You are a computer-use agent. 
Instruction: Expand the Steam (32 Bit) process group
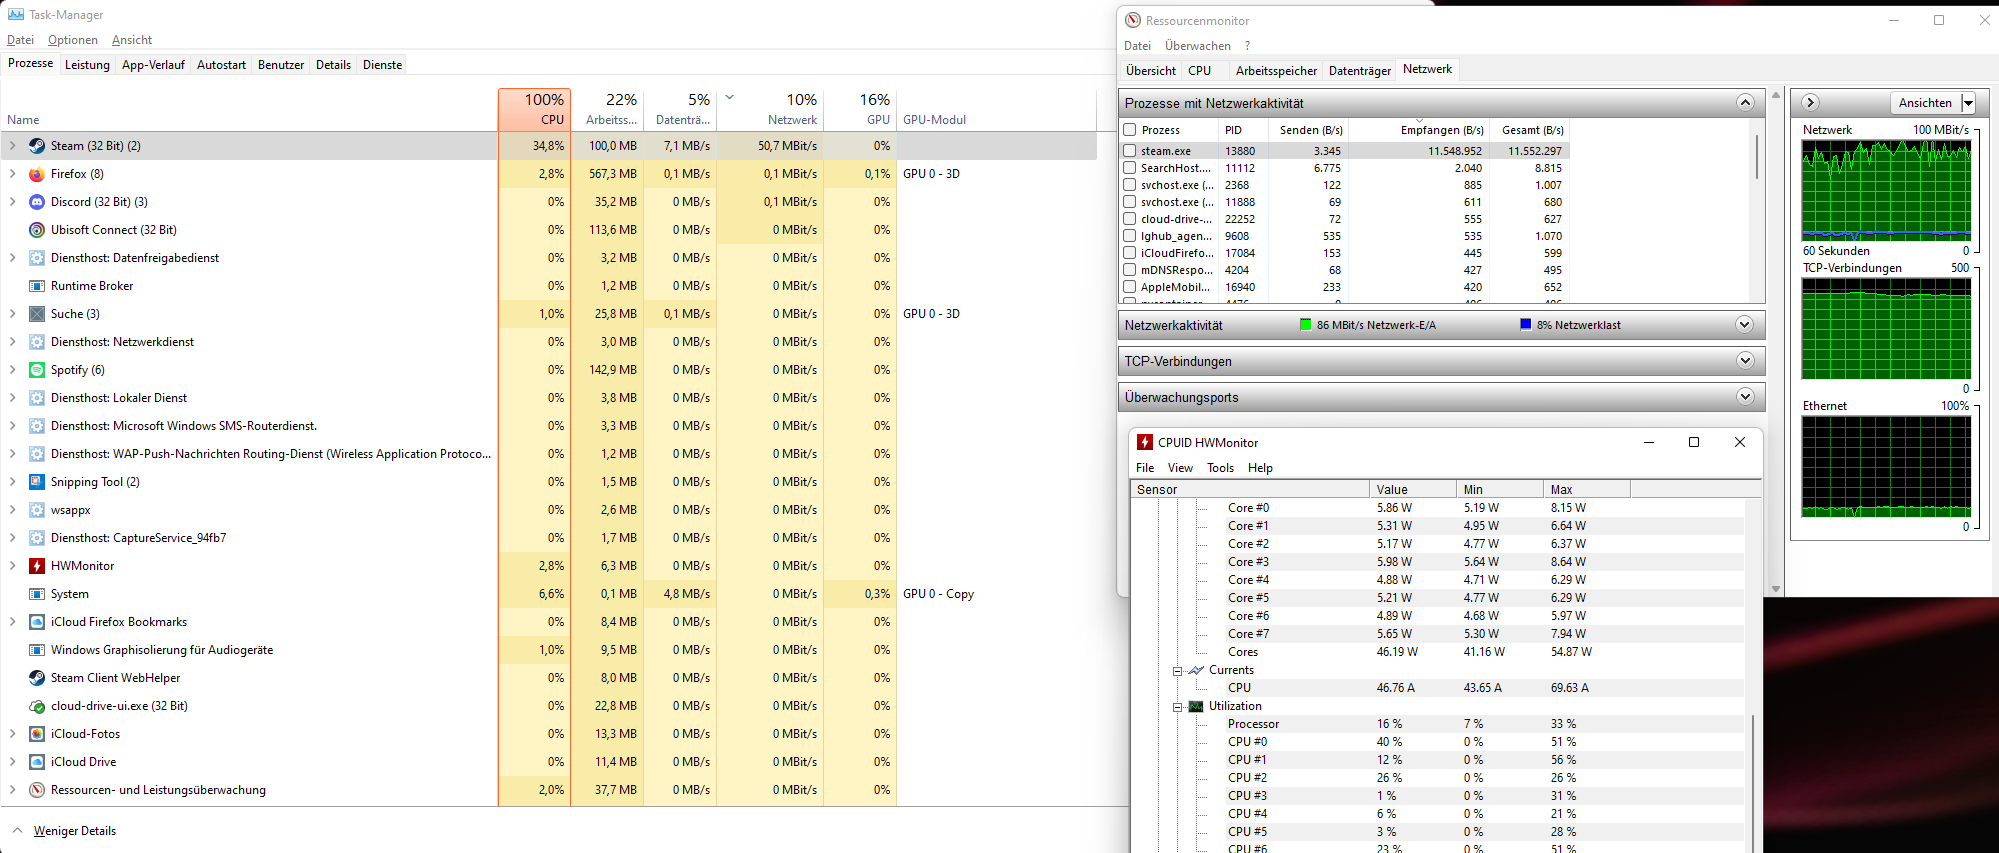13,146
